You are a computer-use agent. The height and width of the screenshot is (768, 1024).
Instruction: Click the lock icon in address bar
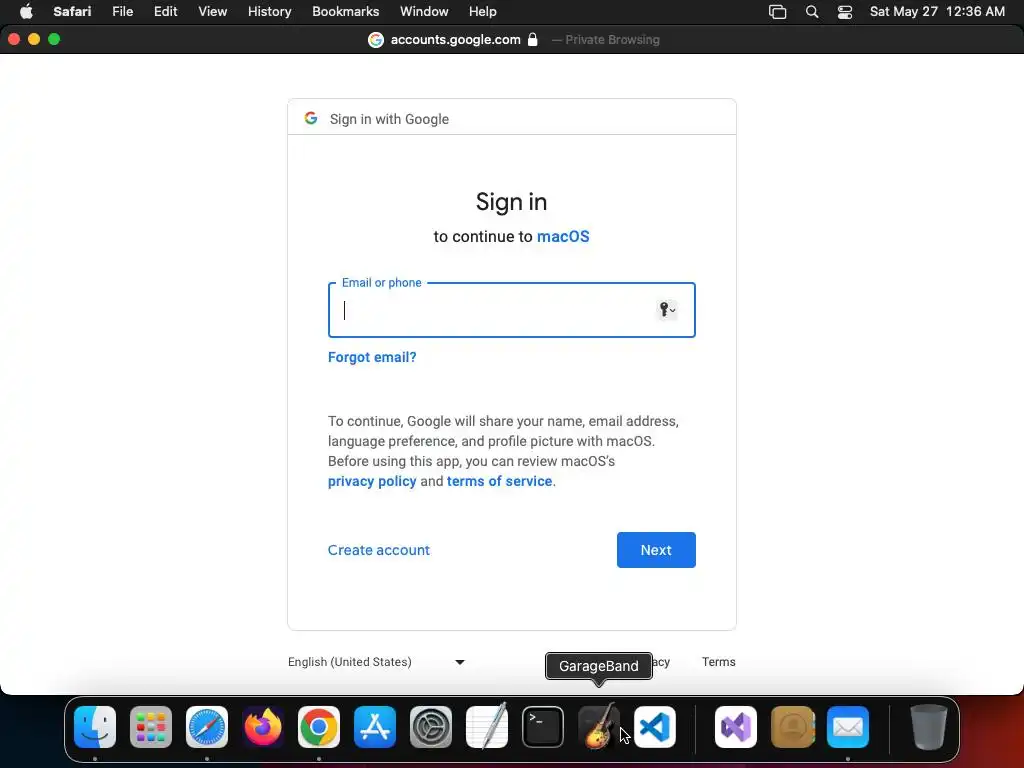pyautogui.click(x=533, y=39)
